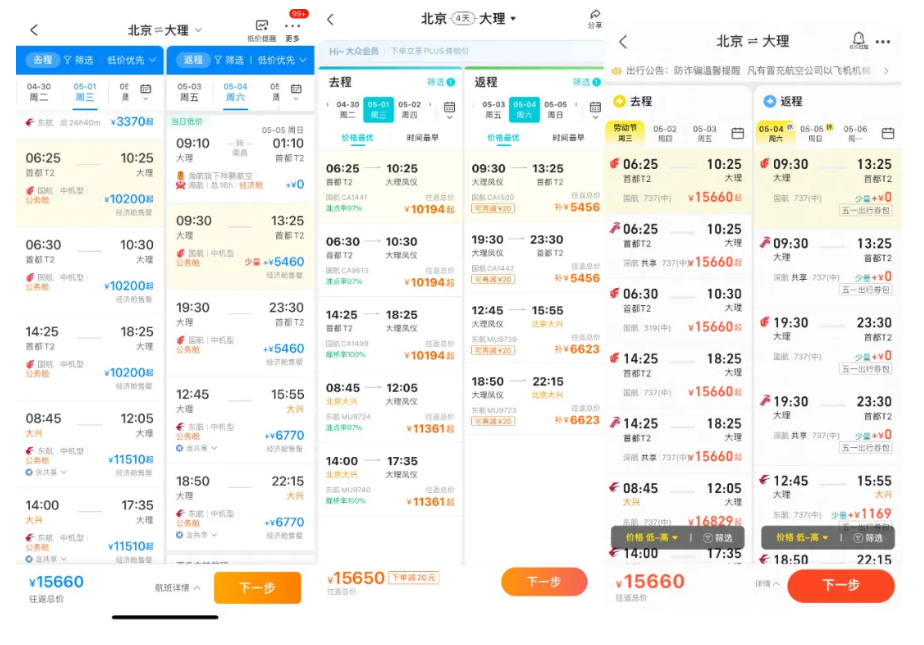Choose 19:30 return flight +¥5460 in left app
Image resolution: width=924 pixels, height=645 pixels.
[x=240, y=333]
